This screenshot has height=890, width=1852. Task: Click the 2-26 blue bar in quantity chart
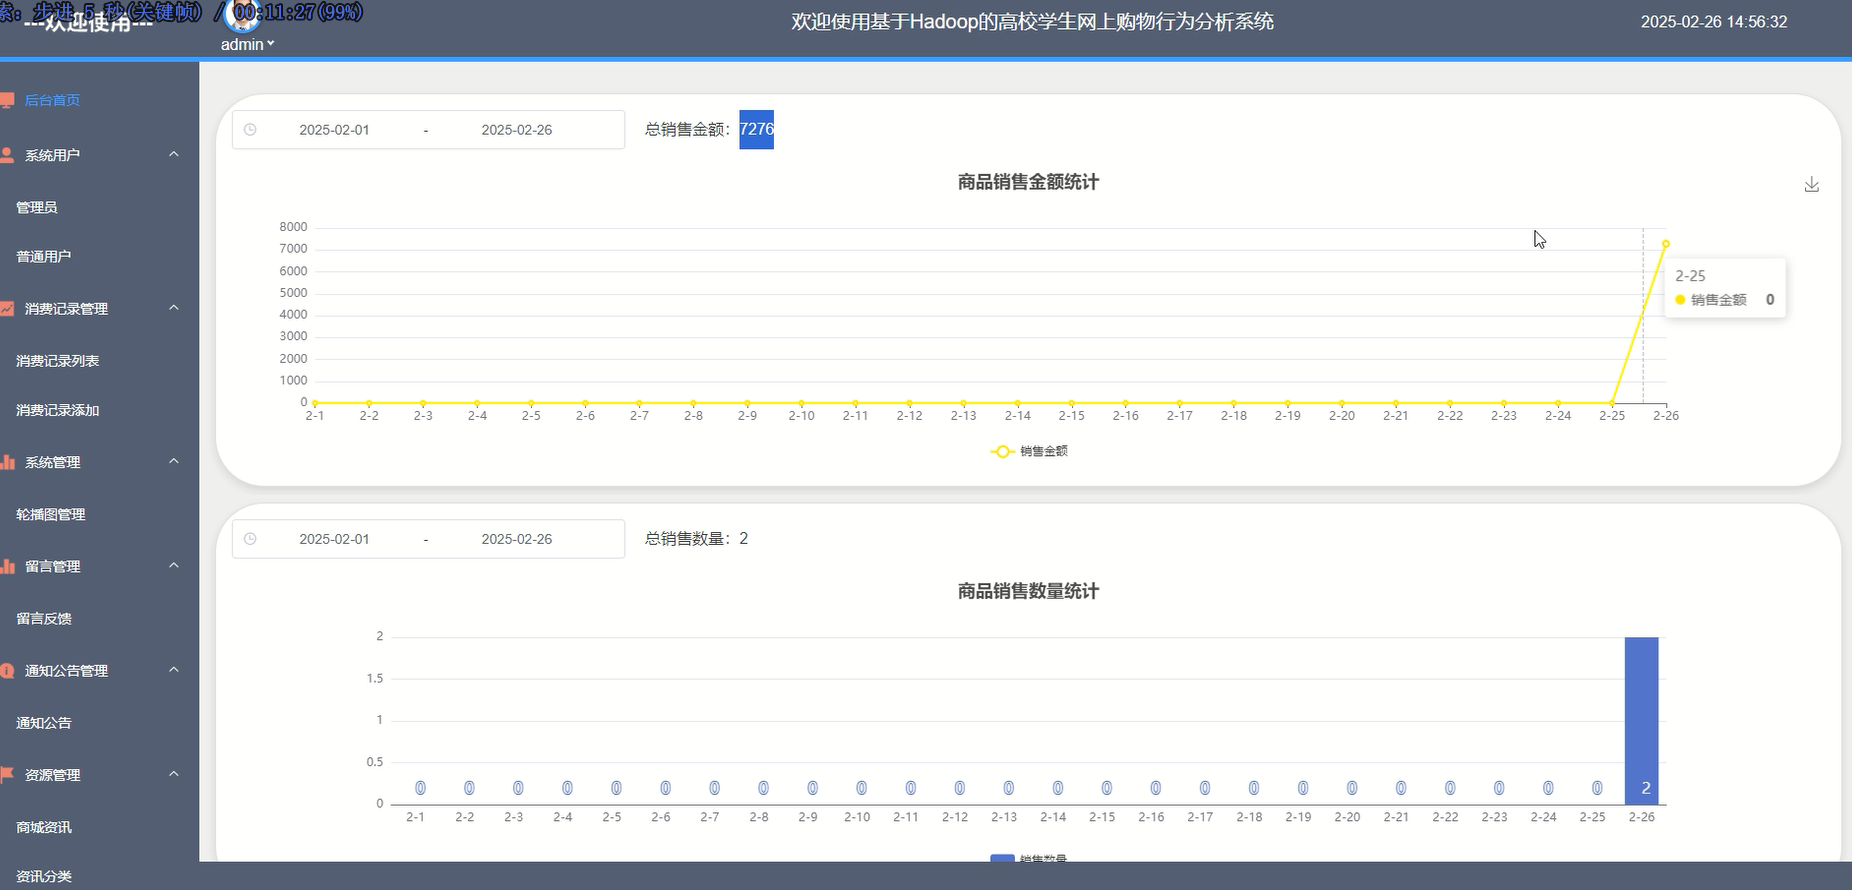[1642, 720]
